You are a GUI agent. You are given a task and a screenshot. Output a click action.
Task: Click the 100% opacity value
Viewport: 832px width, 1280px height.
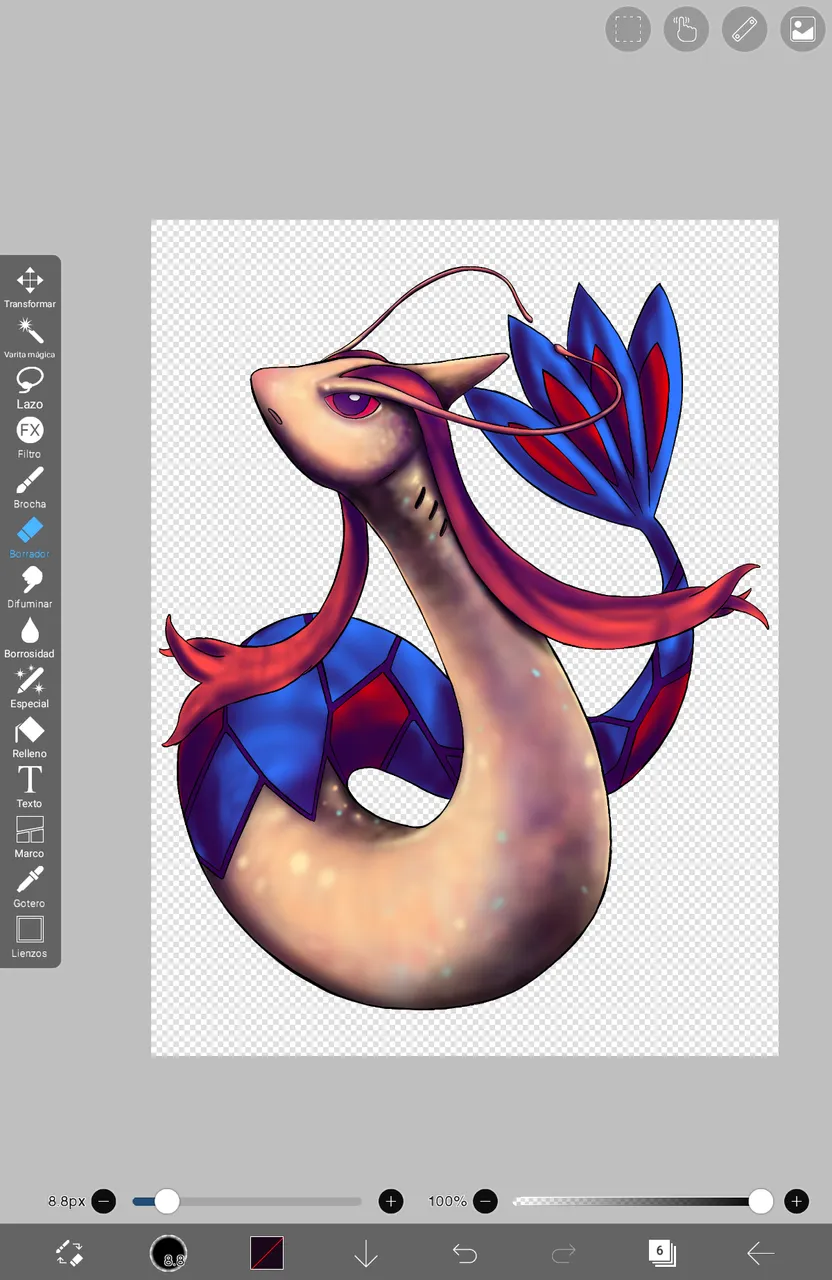(447, 1201)
